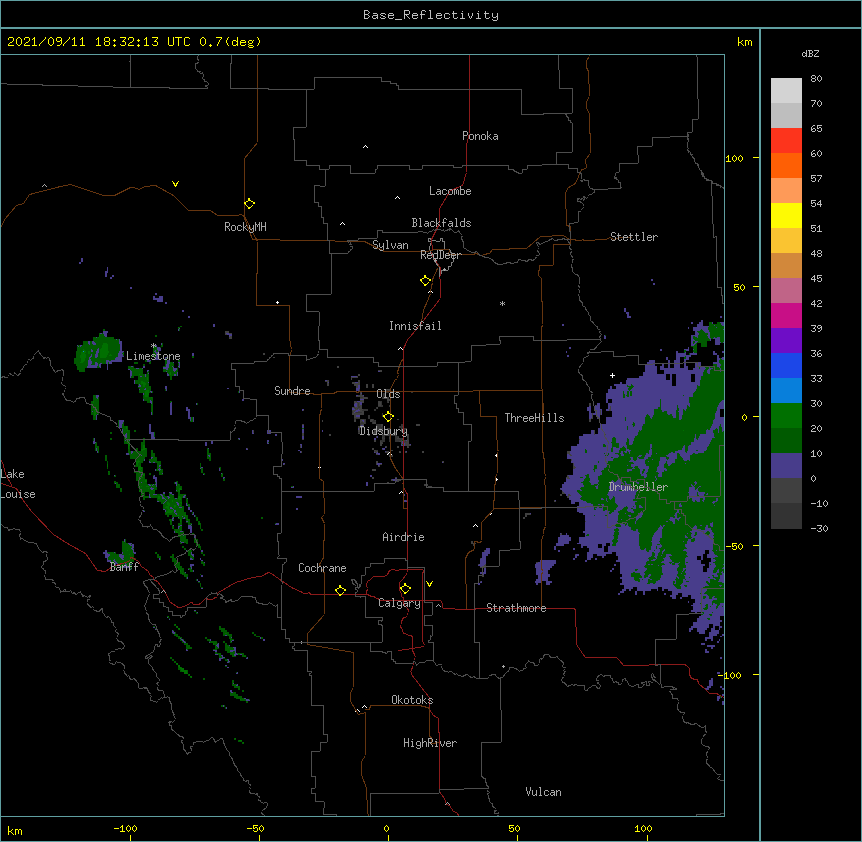The height and width of the screenshot is (842, 862).
Task: Click the Ponoka city label
Action: tap(480, 136)
